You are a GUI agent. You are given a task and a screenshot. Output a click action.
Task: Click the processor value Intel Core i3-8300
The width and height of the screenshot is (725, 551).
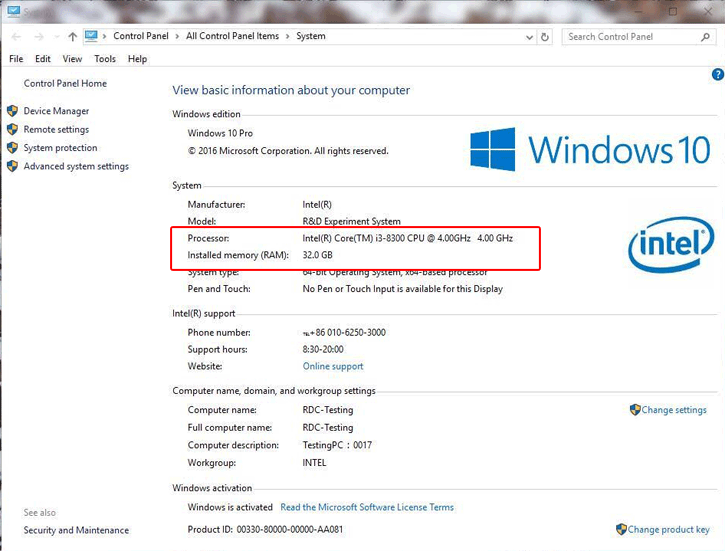(407, 238)
